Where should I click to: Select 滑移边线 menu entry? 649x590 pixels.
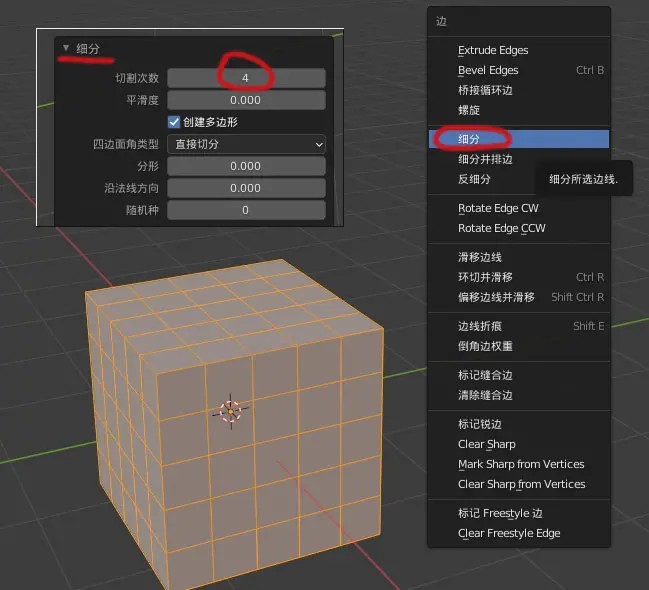(x=519, y=257)
